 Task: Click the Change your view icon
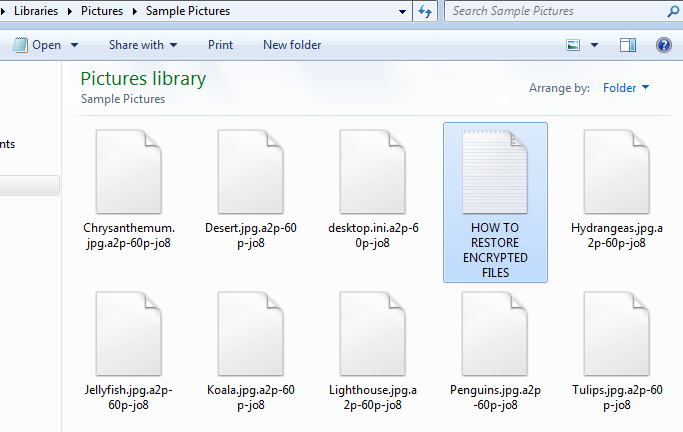(x=573, y=45)
